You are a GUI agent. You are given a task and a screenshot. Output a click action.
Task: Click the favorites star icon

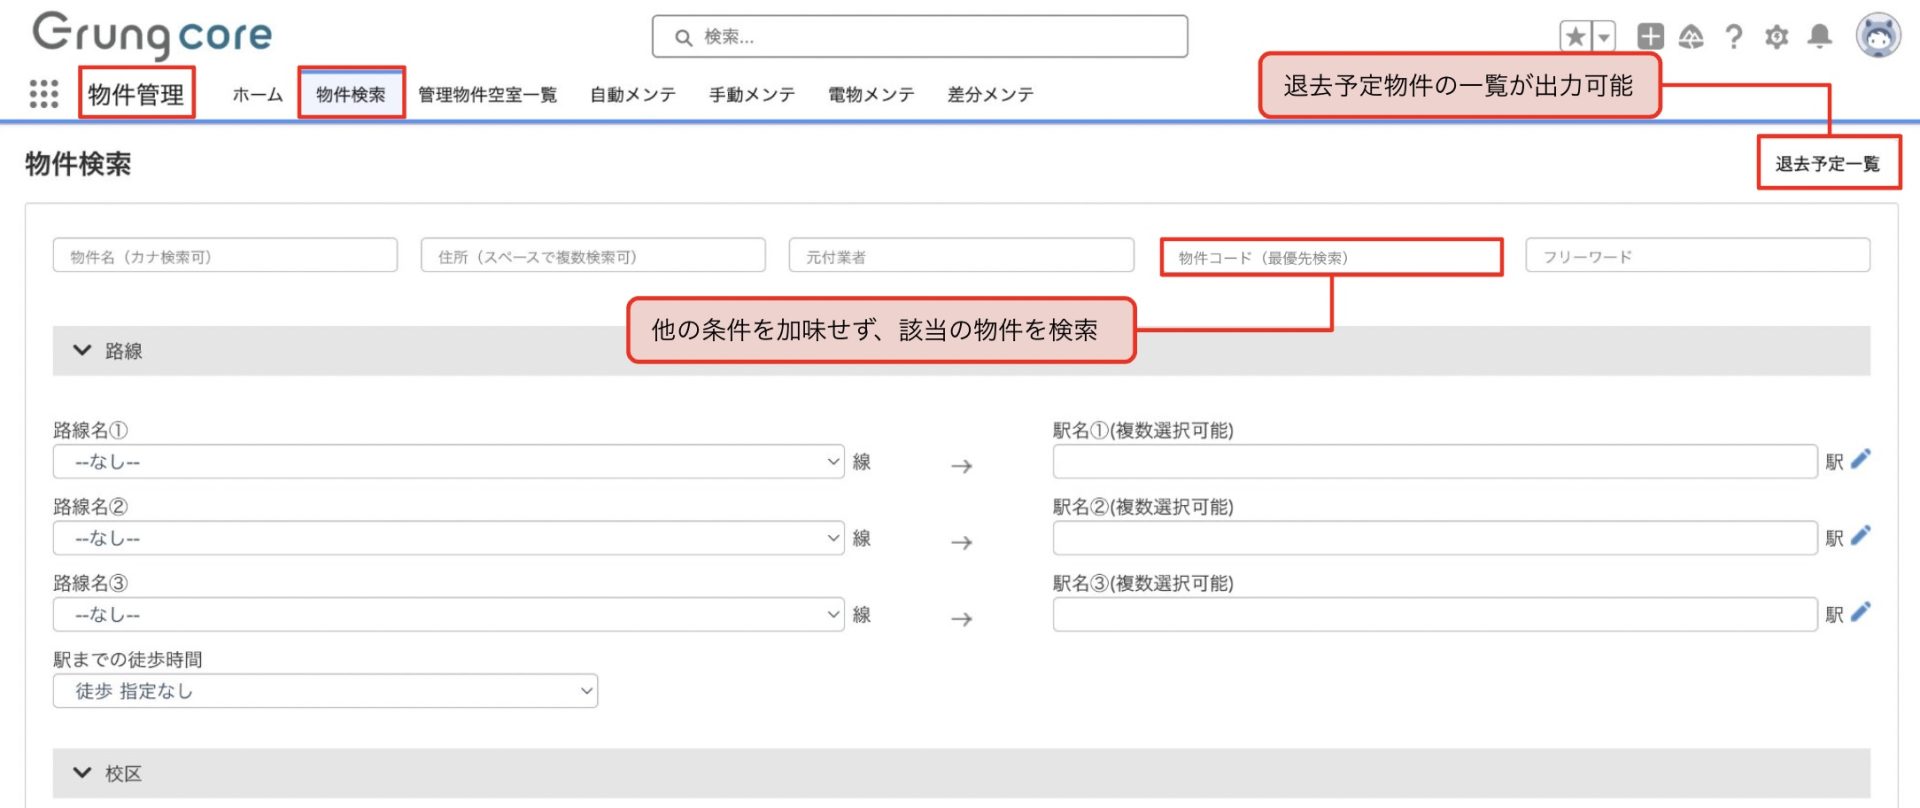[1575, 37]
